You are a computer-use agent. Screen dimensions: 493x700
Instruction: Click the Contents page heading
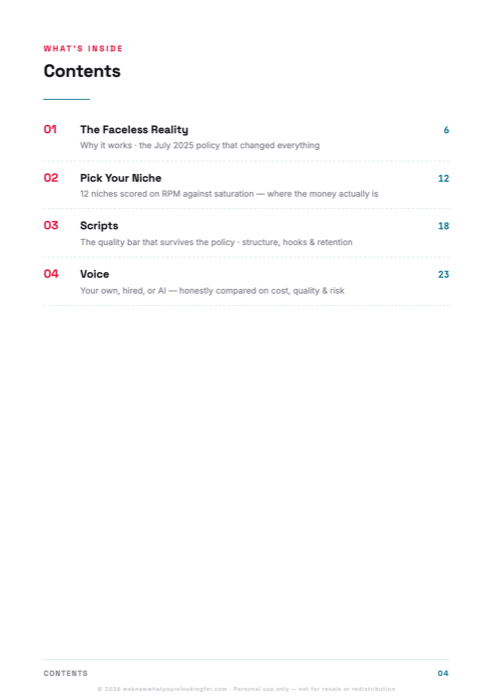82,71
